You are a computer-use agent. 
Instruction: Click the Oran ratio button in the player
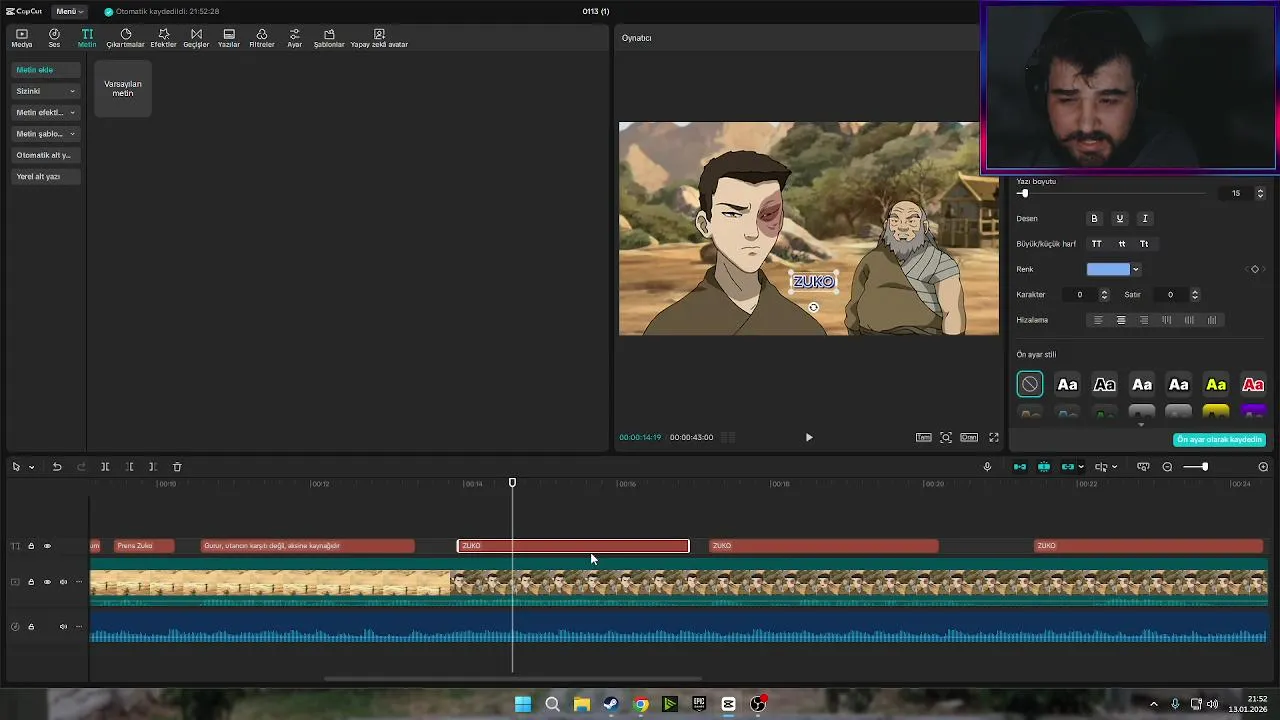969,437
